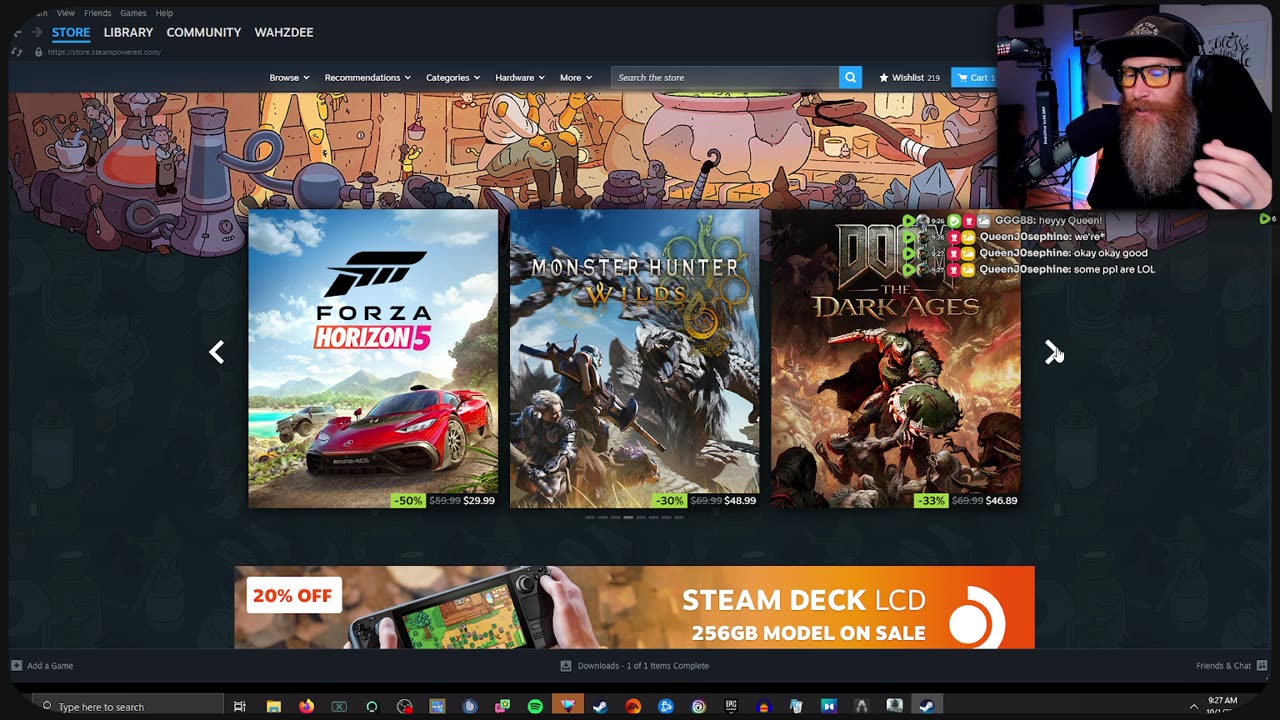
Task: Expand the Browse dropdown
Action: click(x=289, y=77)
